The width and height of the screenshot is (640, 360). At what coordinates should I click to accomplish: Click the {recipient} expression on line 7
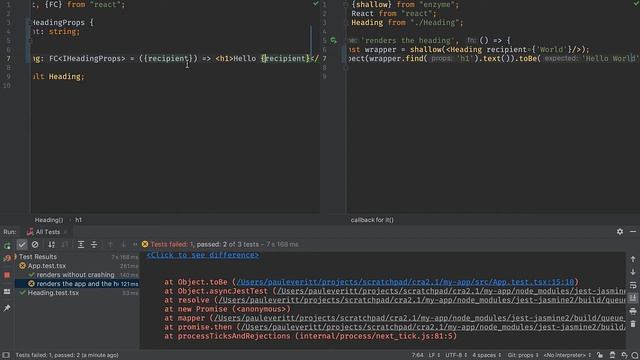click(x=286, y=58)
